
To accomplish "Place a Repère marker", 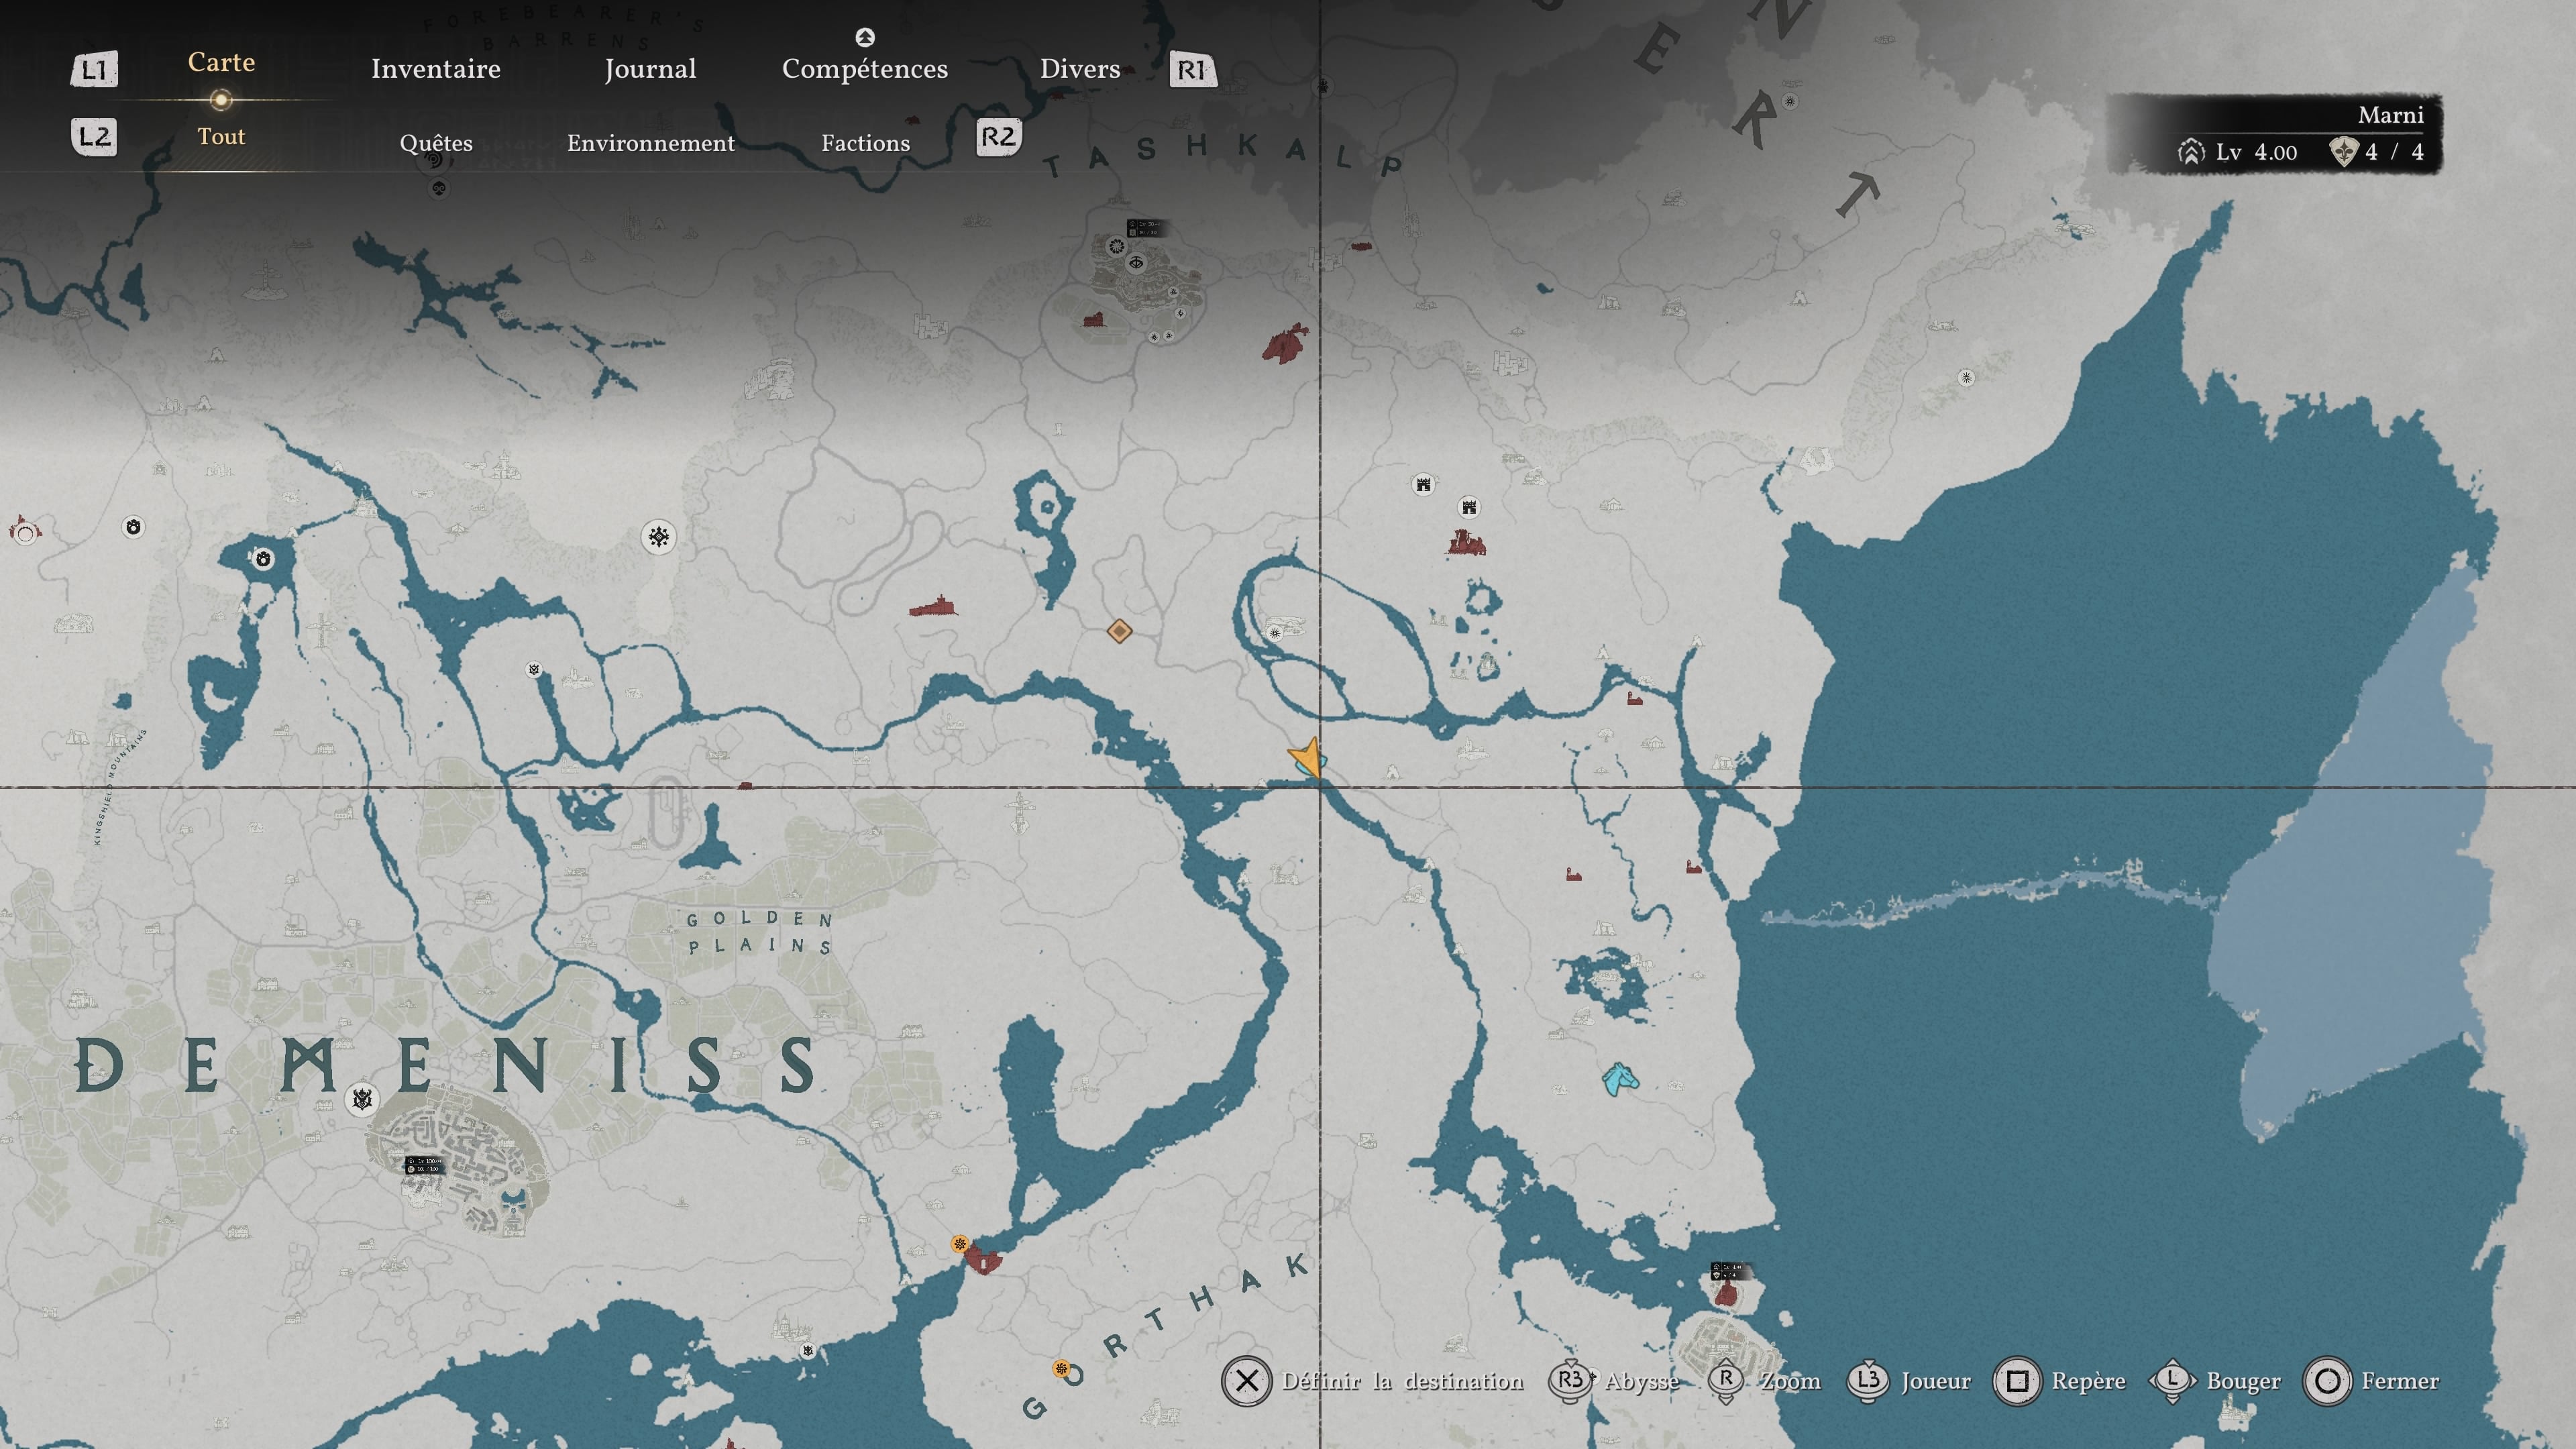I will pos(2060,1381).
